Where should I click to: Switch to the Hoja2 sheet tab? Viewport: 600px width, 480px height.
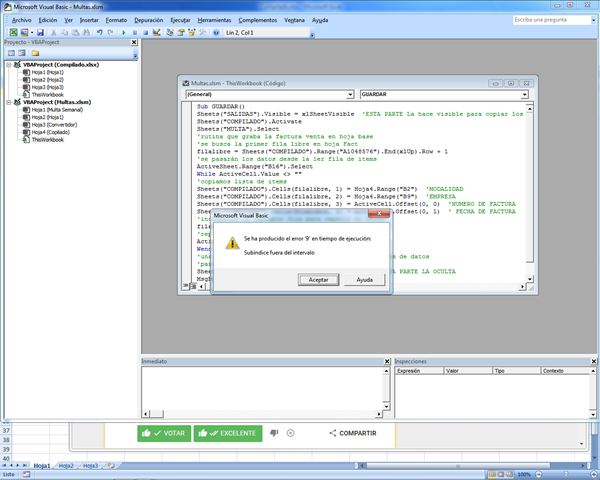pos(65,465)
